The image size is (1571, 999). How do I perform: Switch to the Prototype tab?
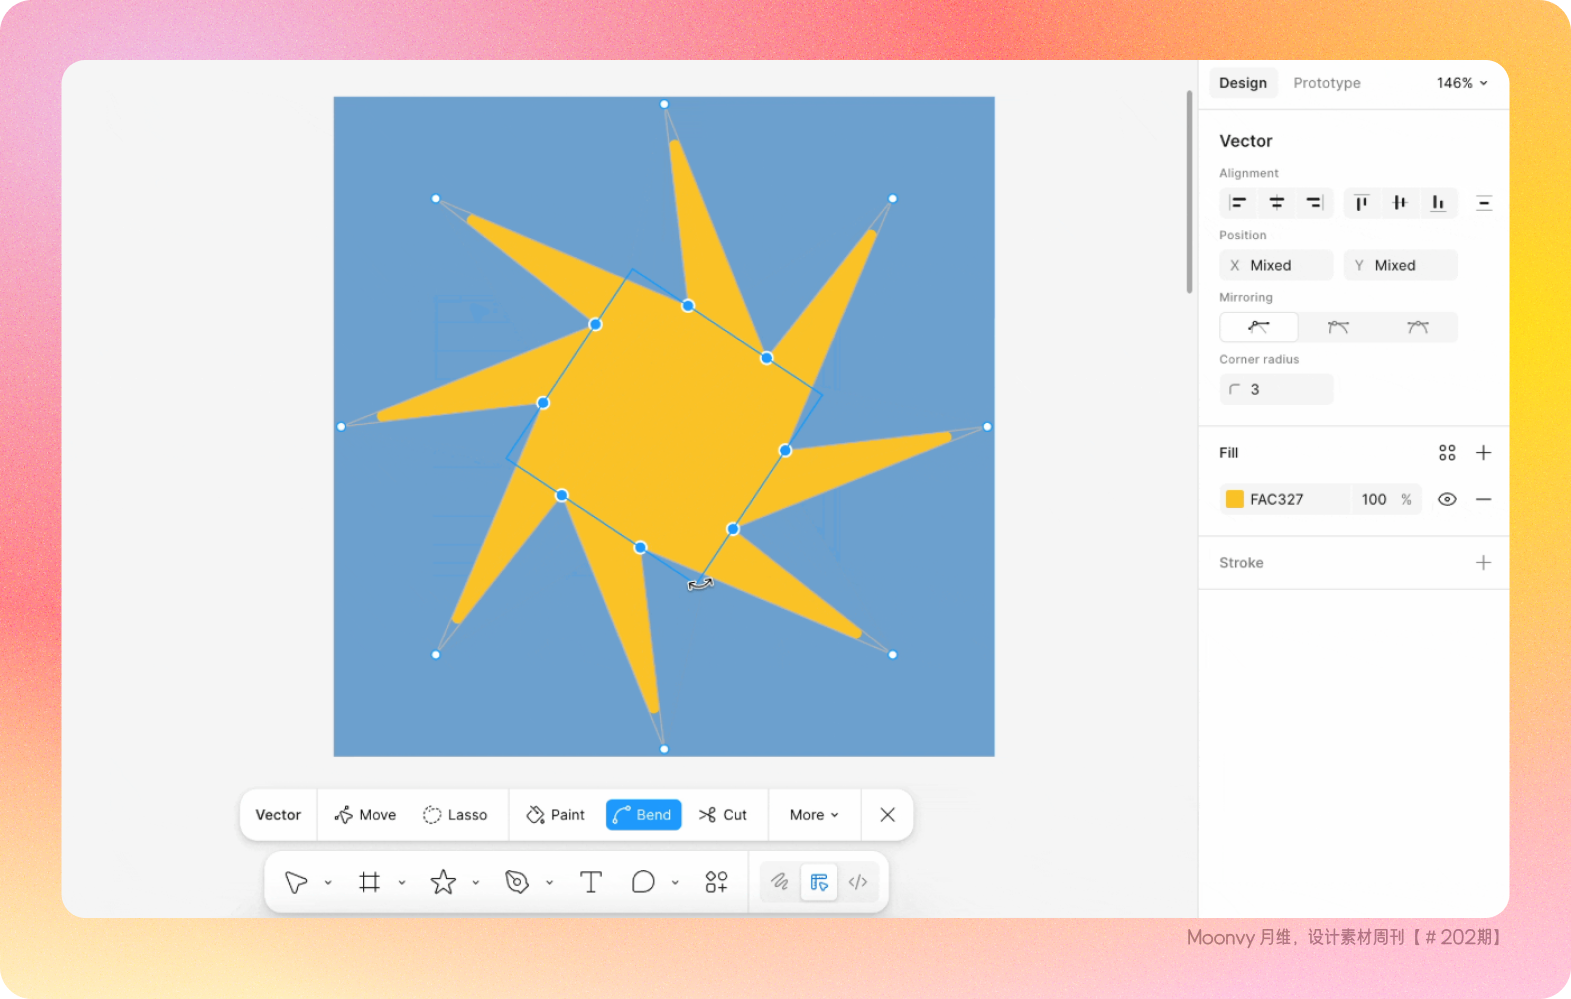click(1326, 83)
